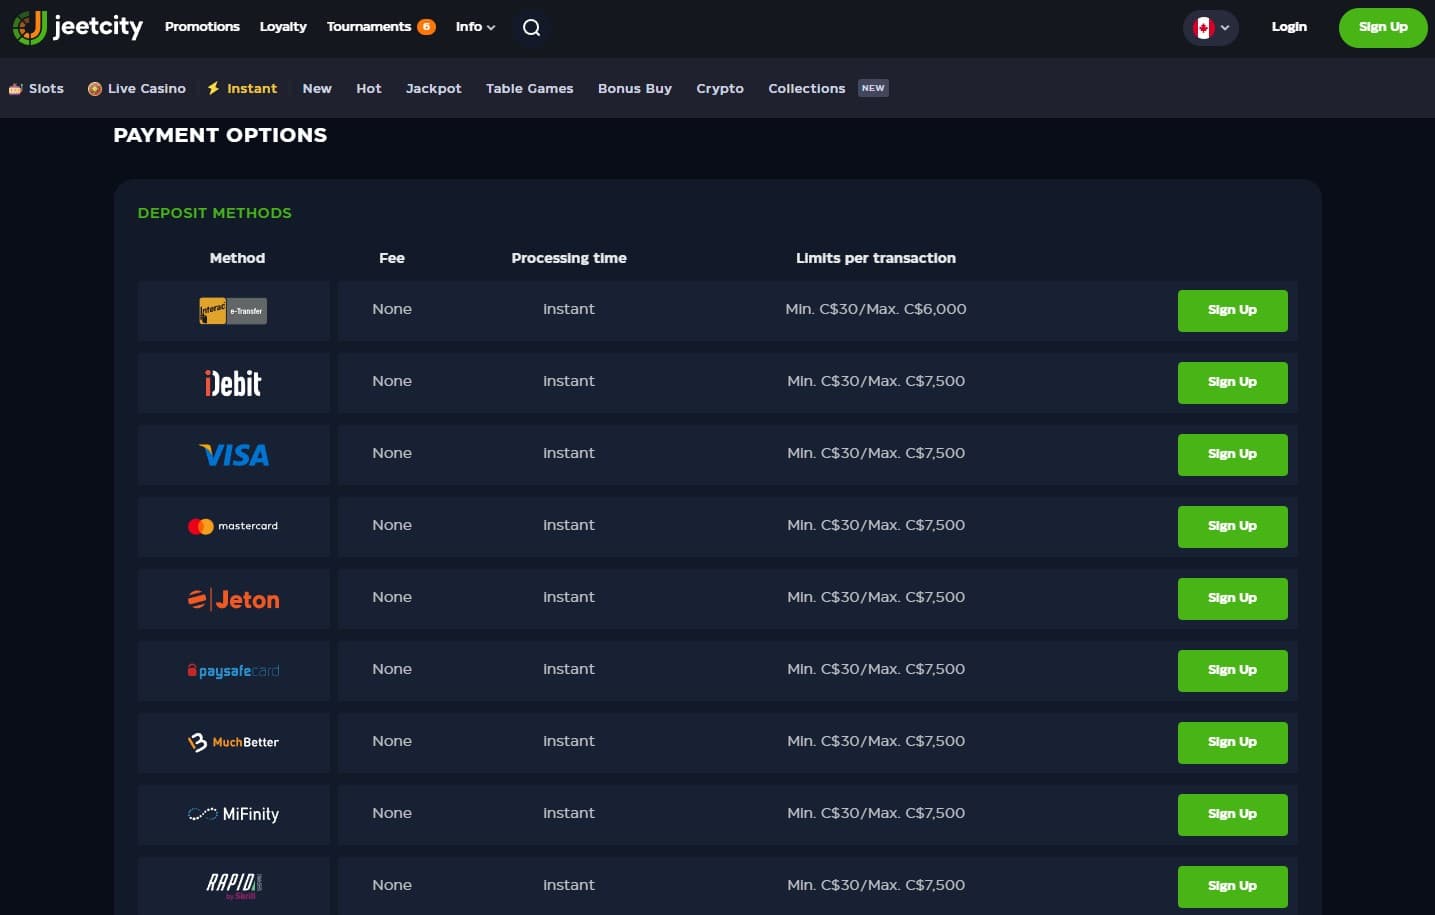
Task: Sign Up in the VISA row
Action: coord(1232,454)
